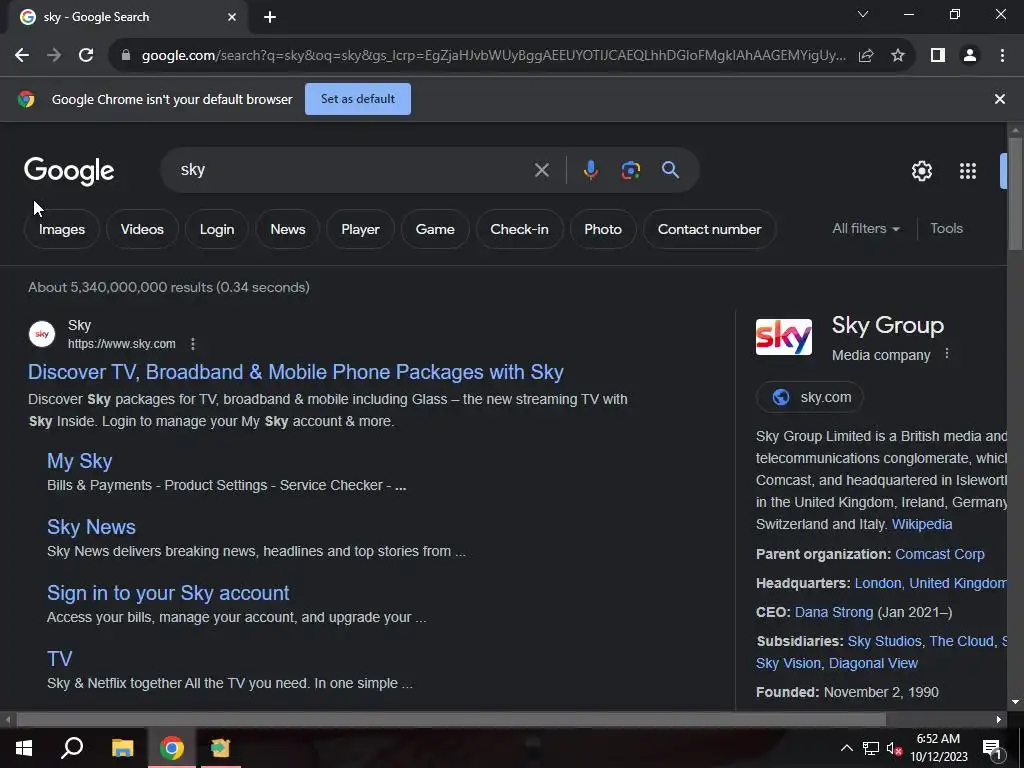Filter results by Videos

(142, 229)
